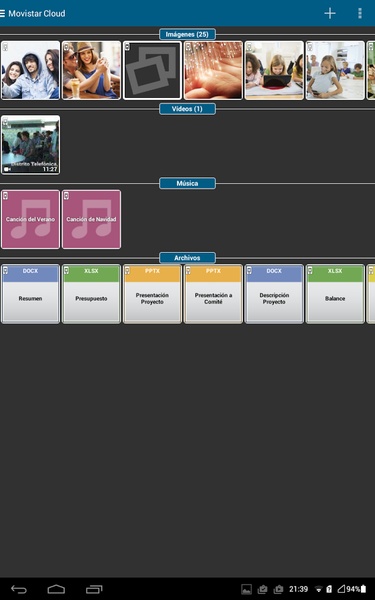Open the Balance XLSX file

pyautogui.click(x=335, y=294)
